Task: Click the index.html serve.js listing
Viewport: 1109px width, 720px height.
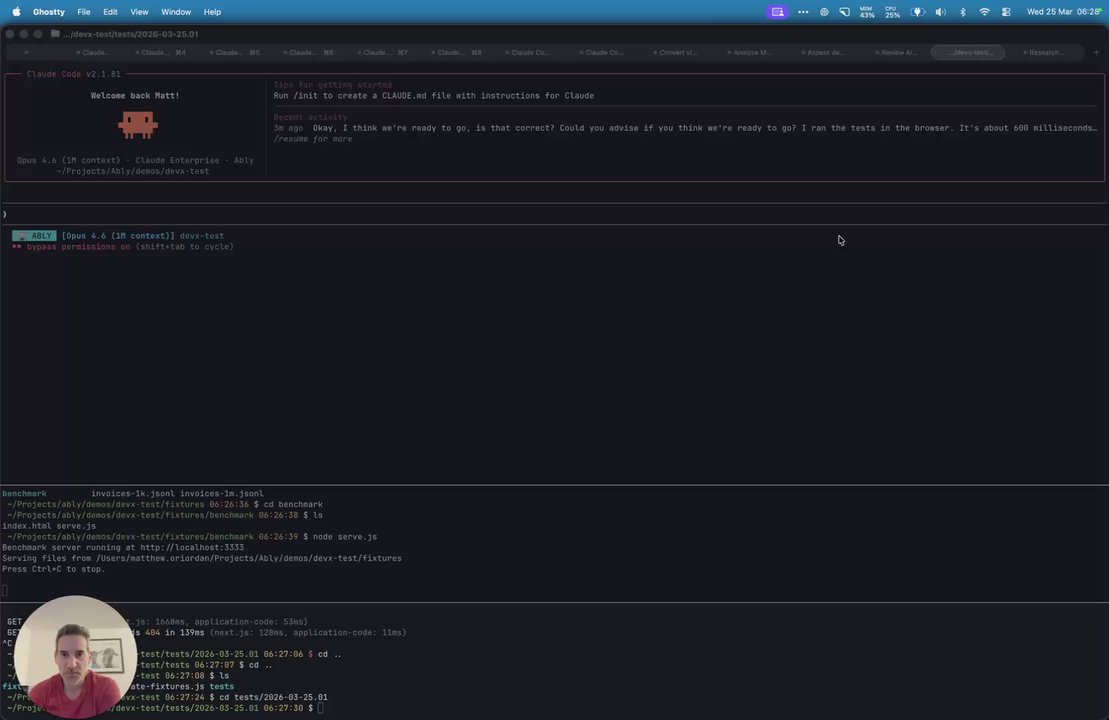Action: click(x=49, y=526)
